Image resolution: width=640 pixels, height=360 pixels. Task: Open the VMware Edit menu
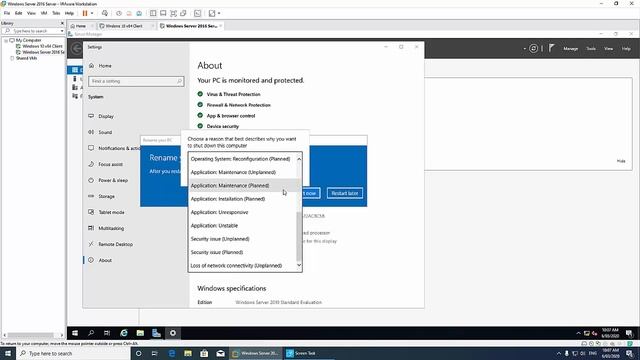click(18, 13)
